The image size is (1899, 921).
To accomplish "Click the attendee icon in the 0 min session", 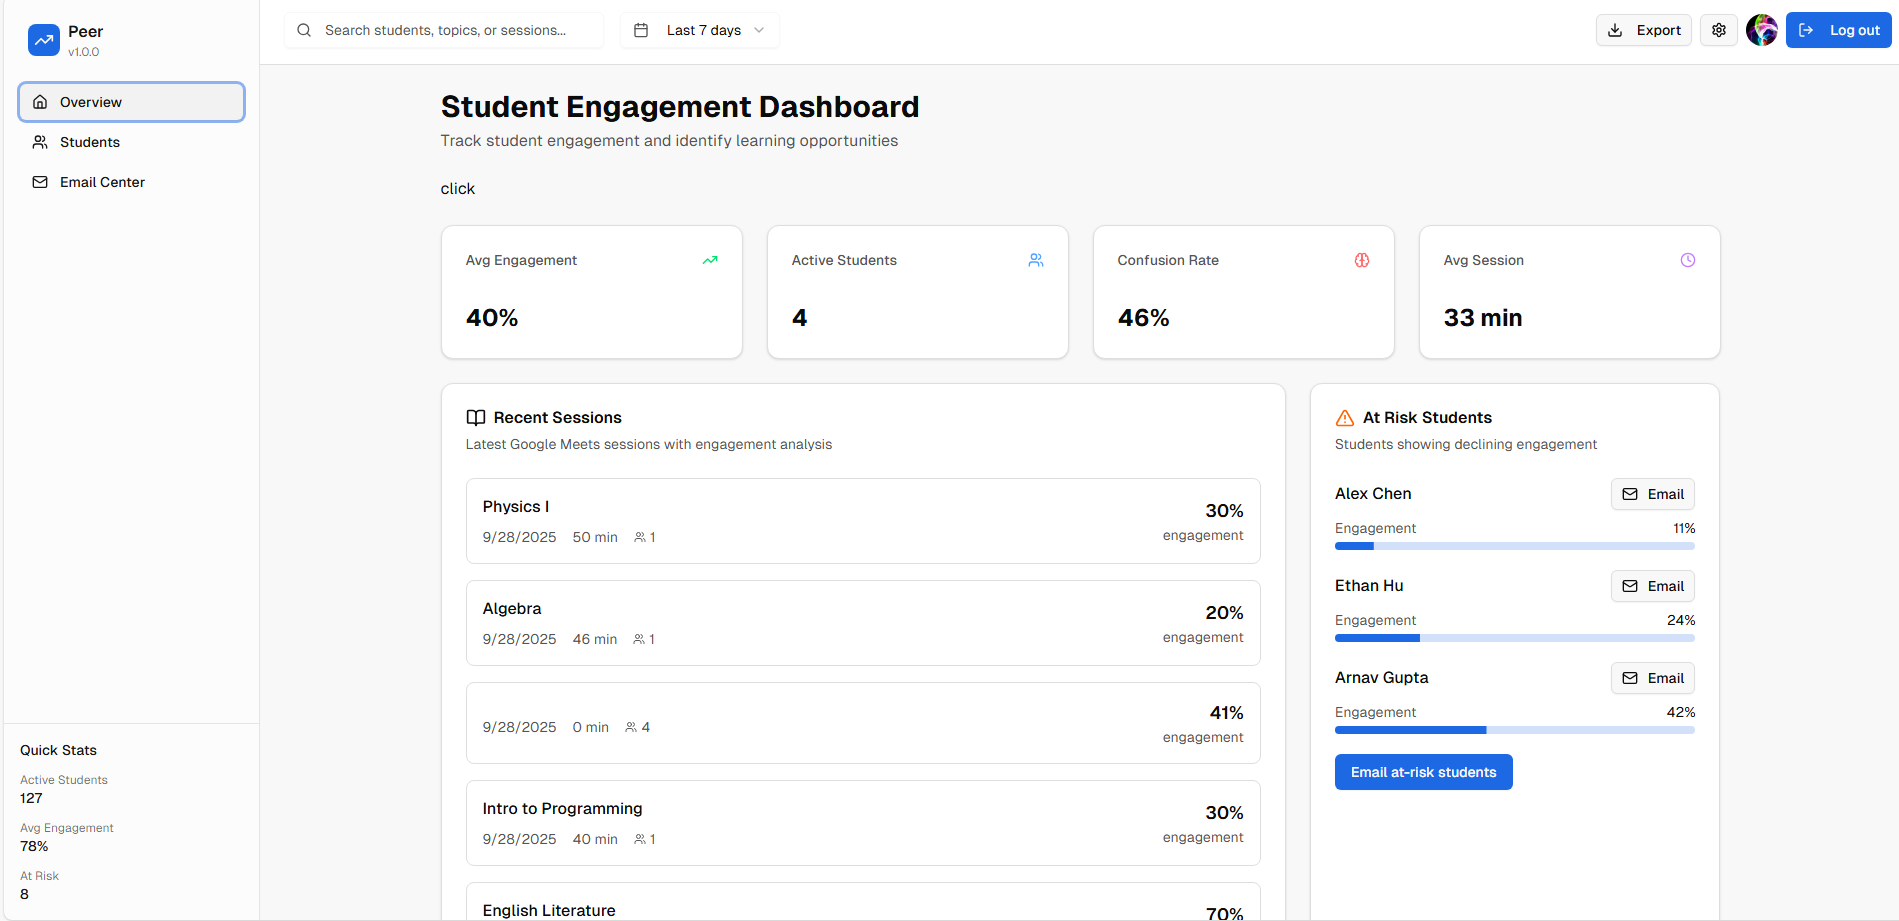I will [x=631, y=727].
